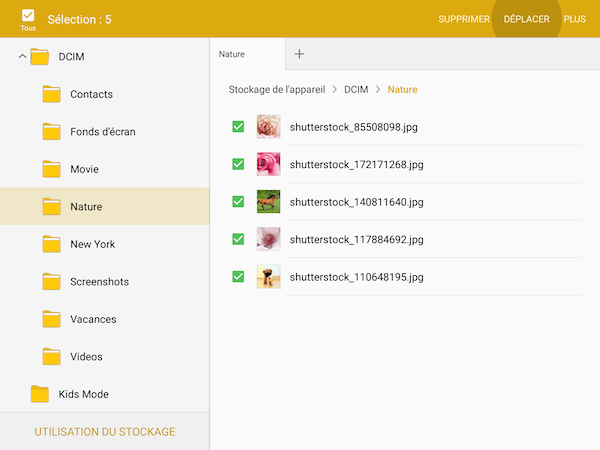Open the PLUS menu
The image size is (600, 450).
tap(574, 19)
